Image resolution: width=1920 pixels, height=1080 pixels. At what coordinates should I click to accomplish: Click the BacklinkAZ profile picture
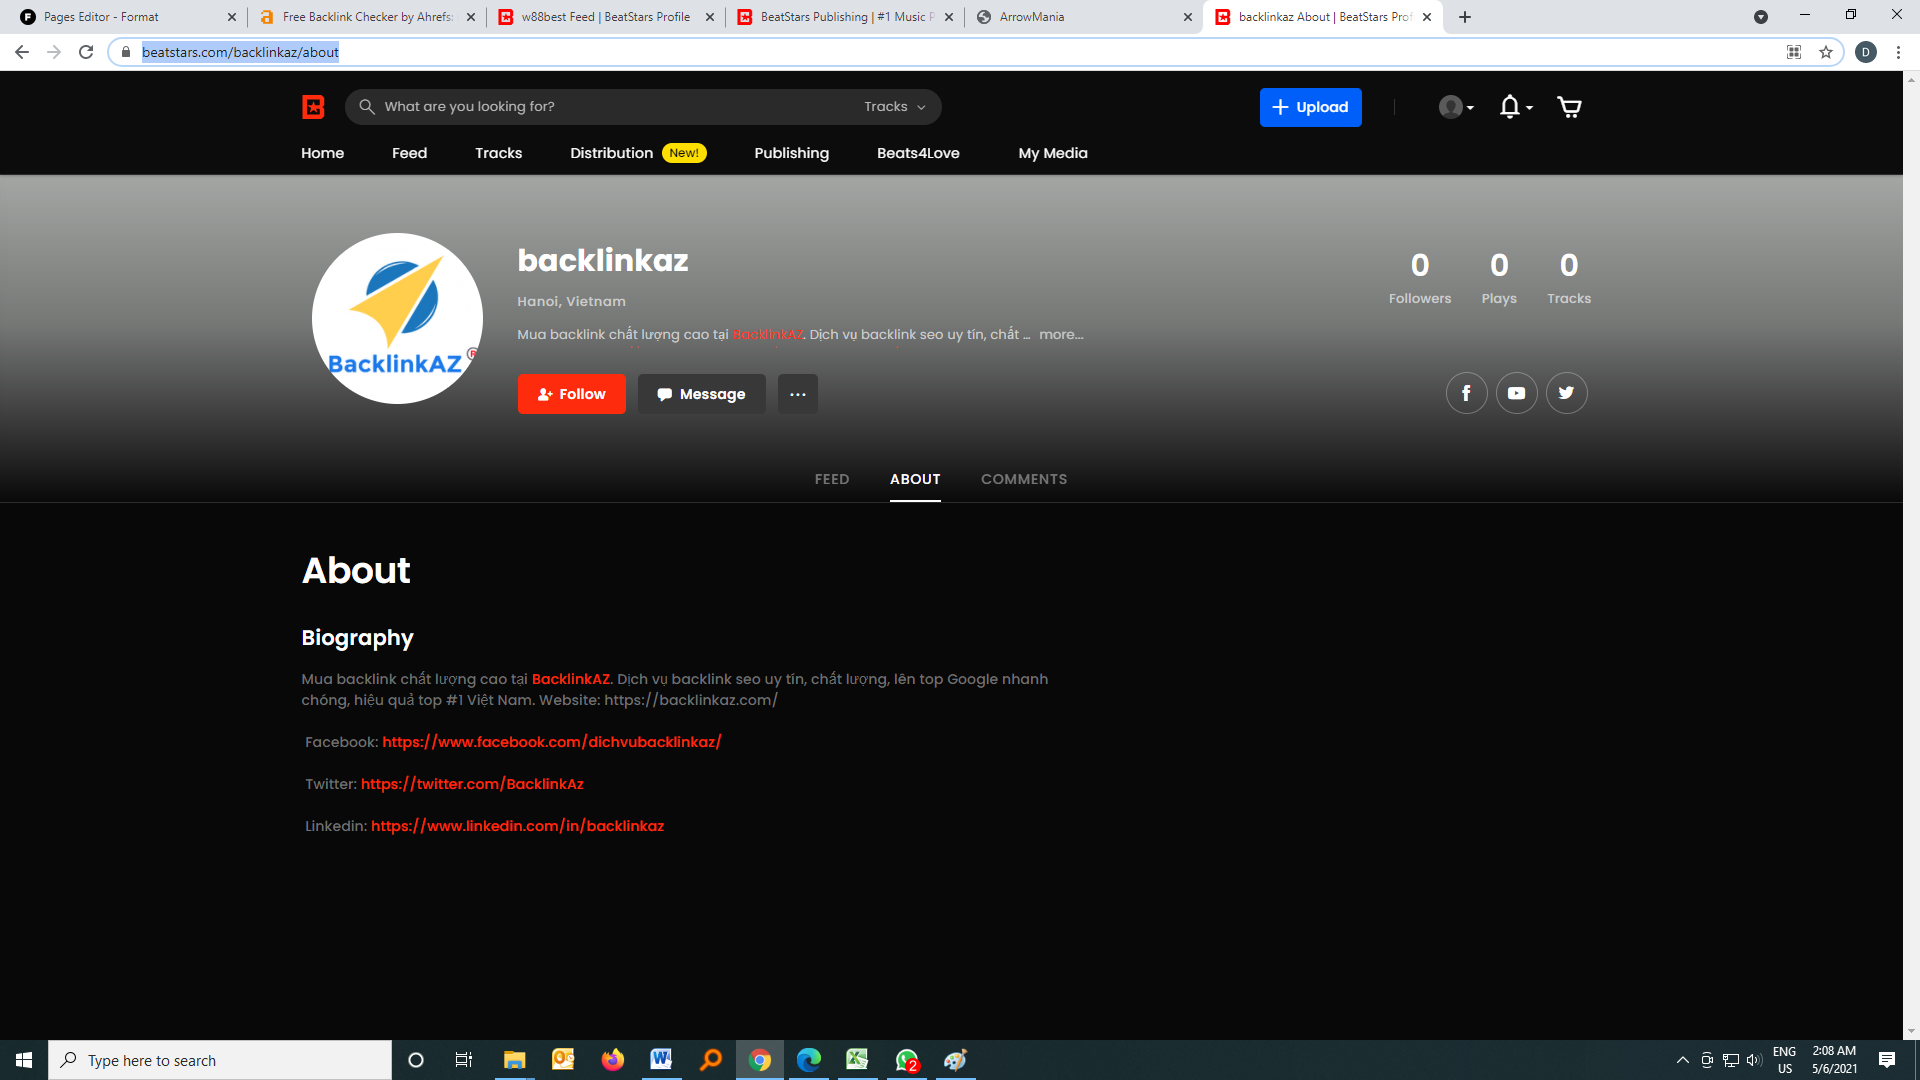click(x=397, y=319)
